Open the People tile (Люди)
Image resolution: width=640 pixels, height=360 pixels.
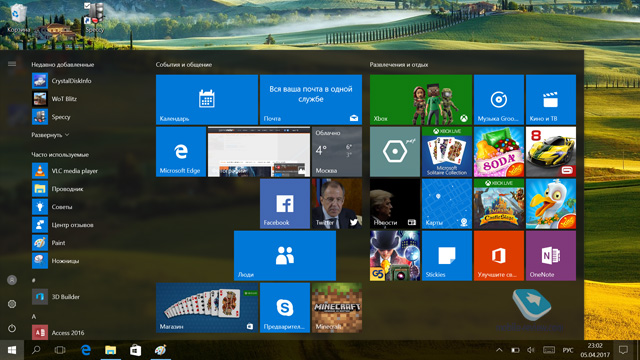[285, 256]
